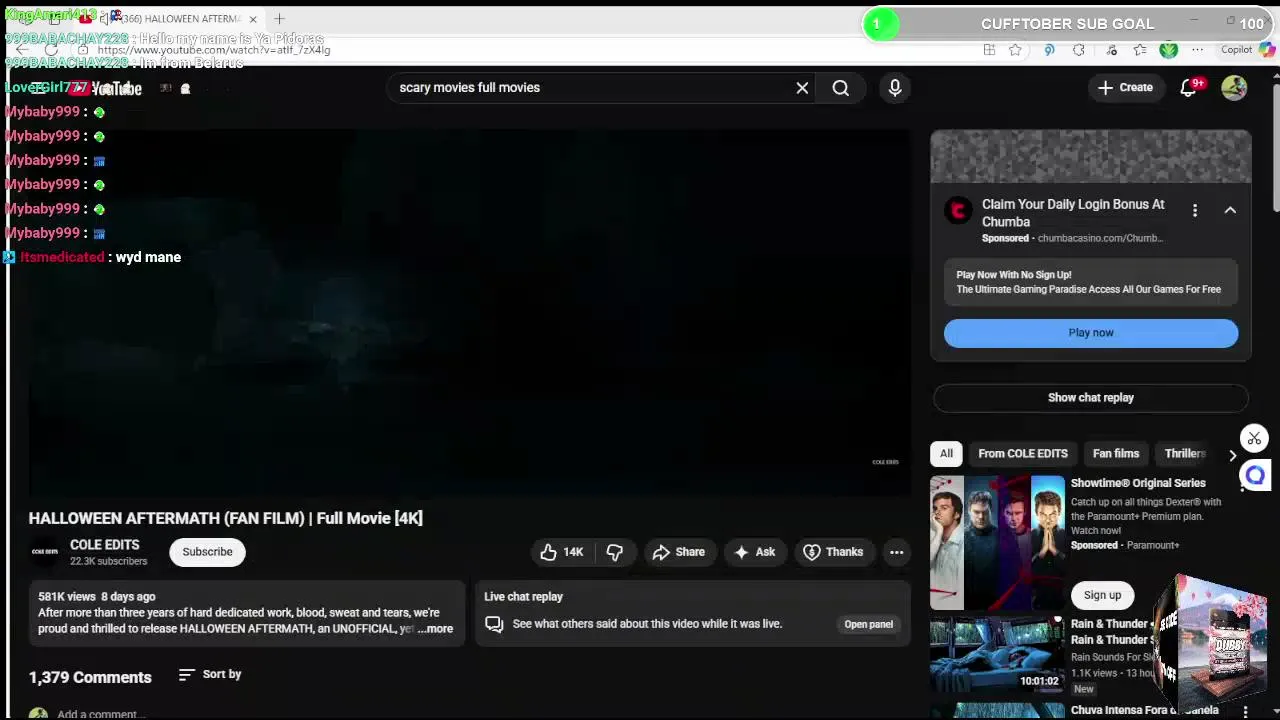Open Showtime Original Series ad thumbnail
The height and width of the screenshot is (720, 1280).
tap(997, 542)
